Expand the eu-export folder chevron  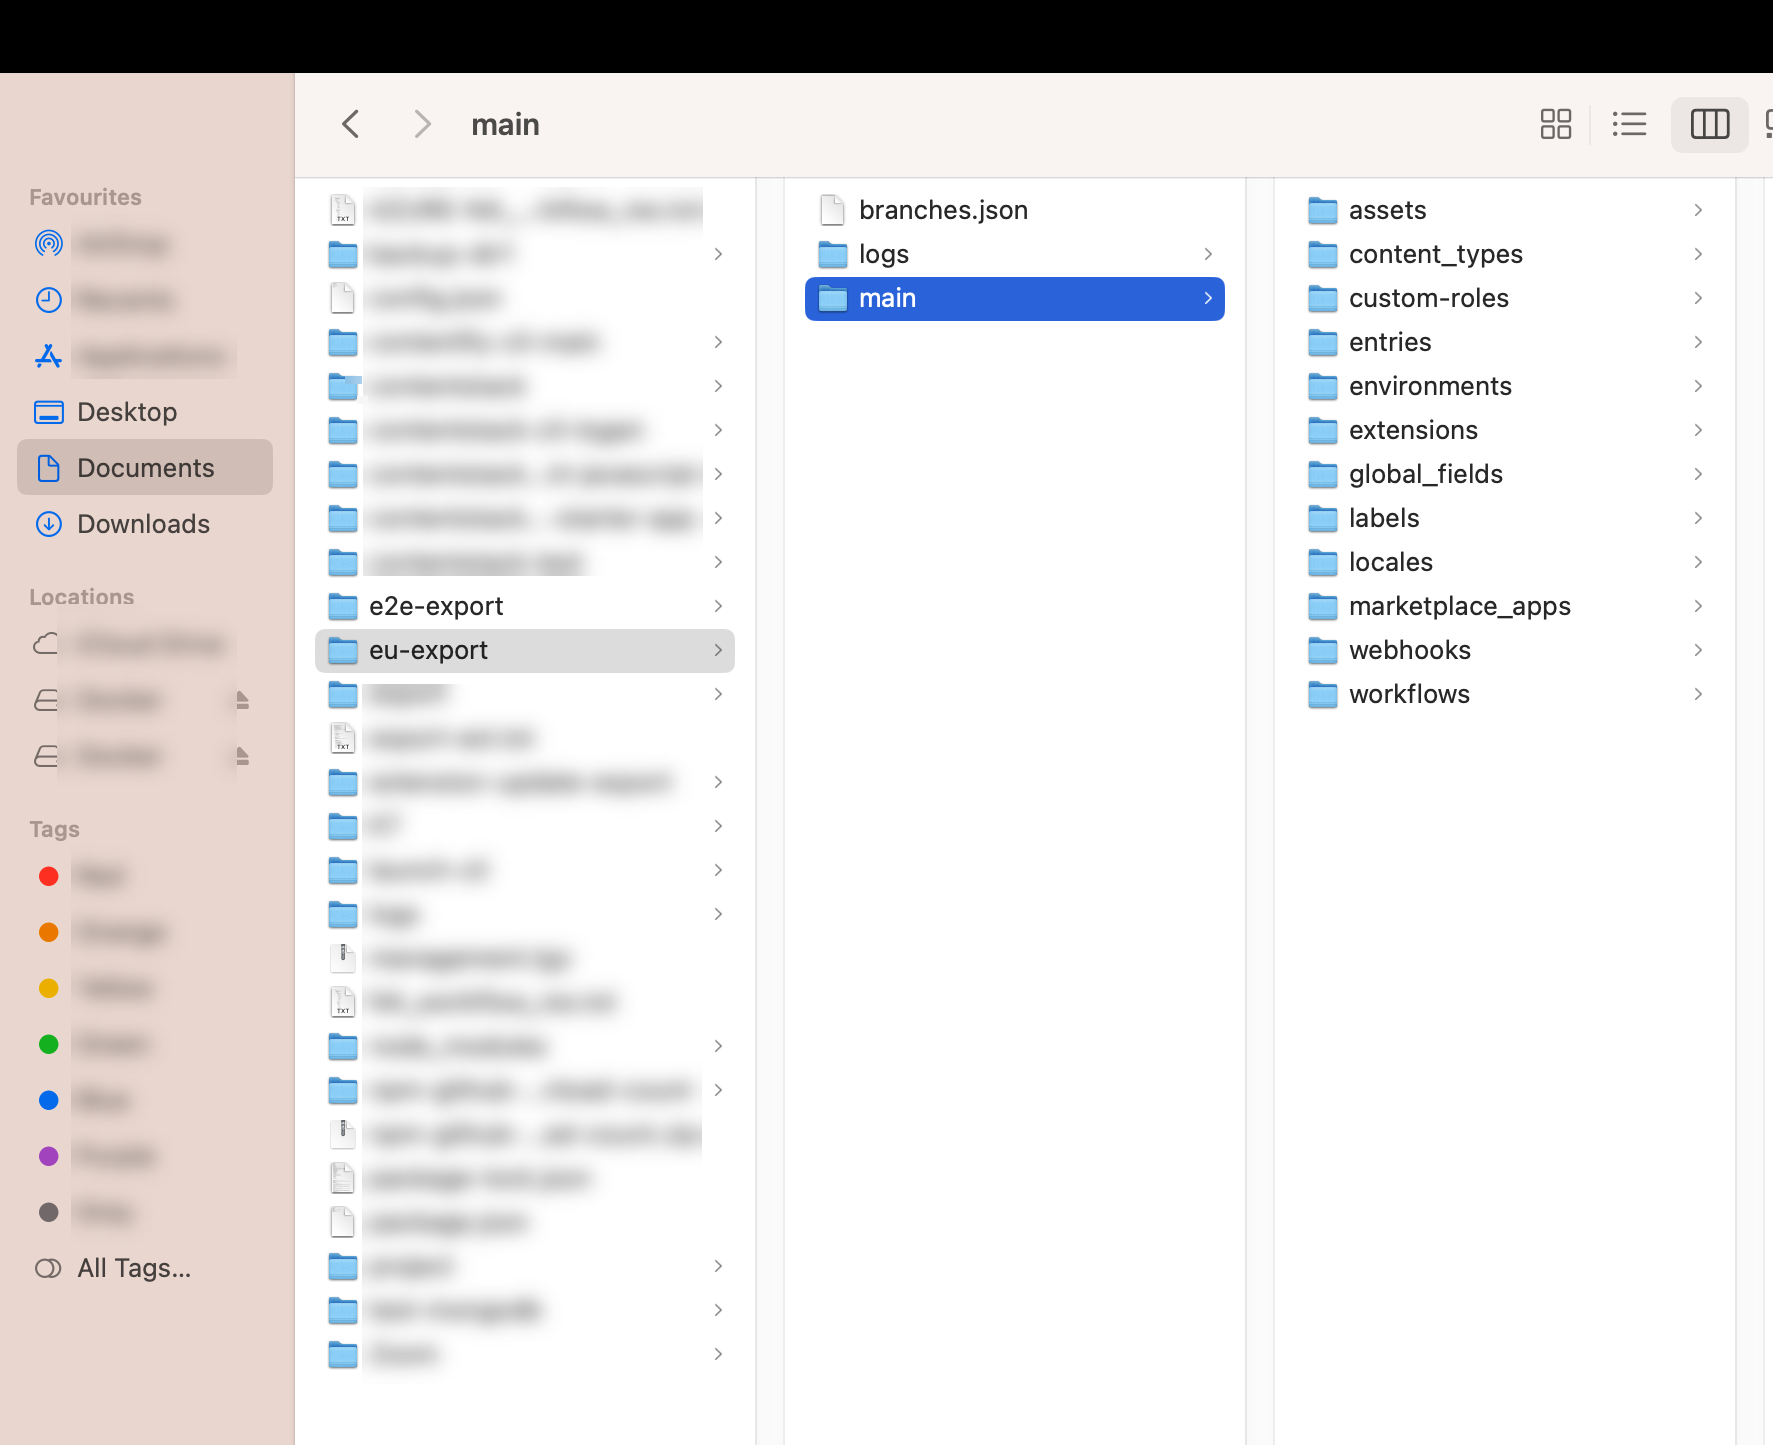[x=718, y=650]
